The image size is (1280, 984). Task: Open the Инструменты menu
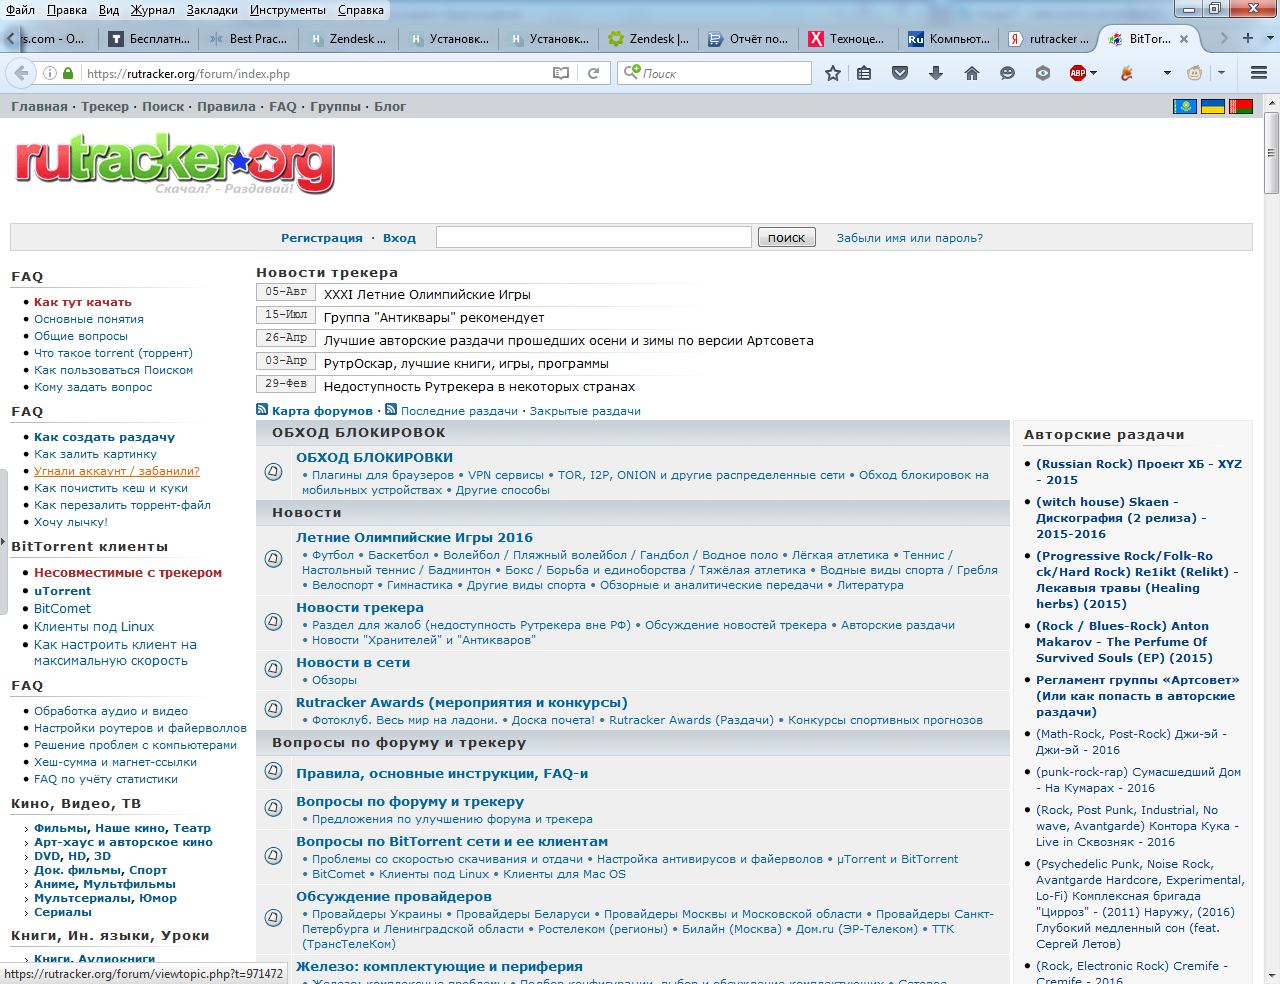pos(288,10)
